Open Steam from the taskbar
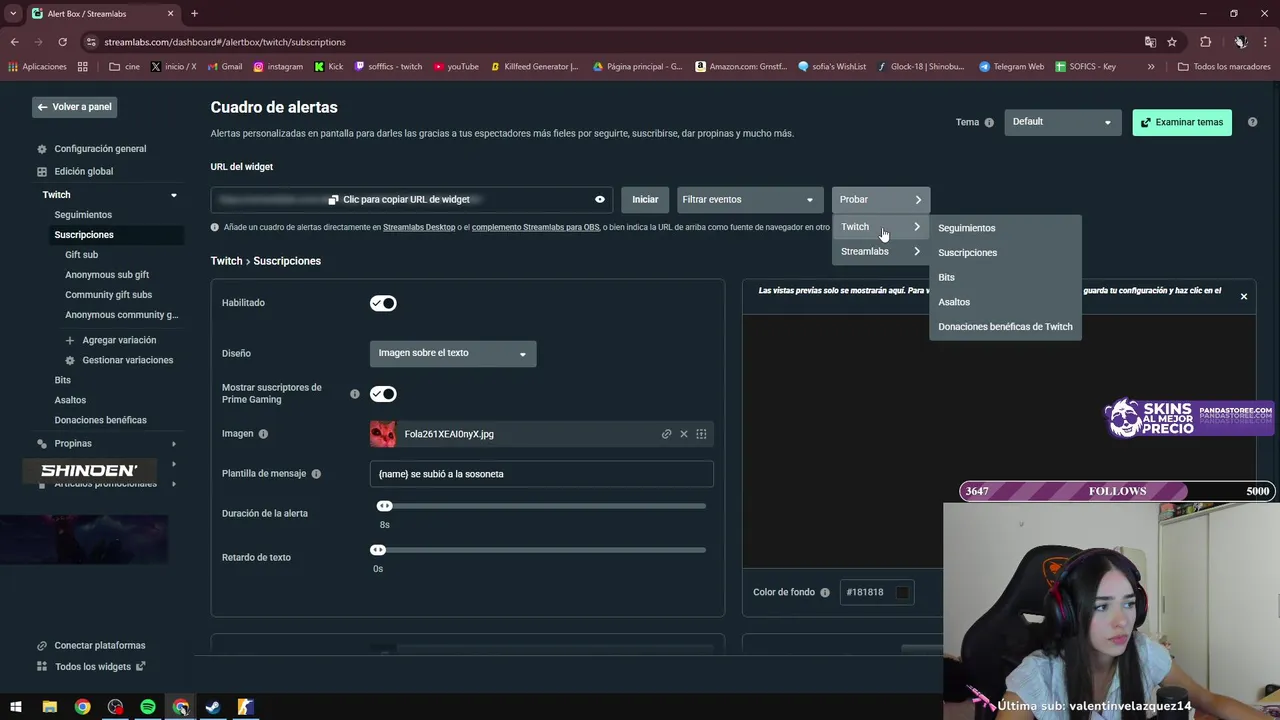The image size is (1280, 720). 213,707
